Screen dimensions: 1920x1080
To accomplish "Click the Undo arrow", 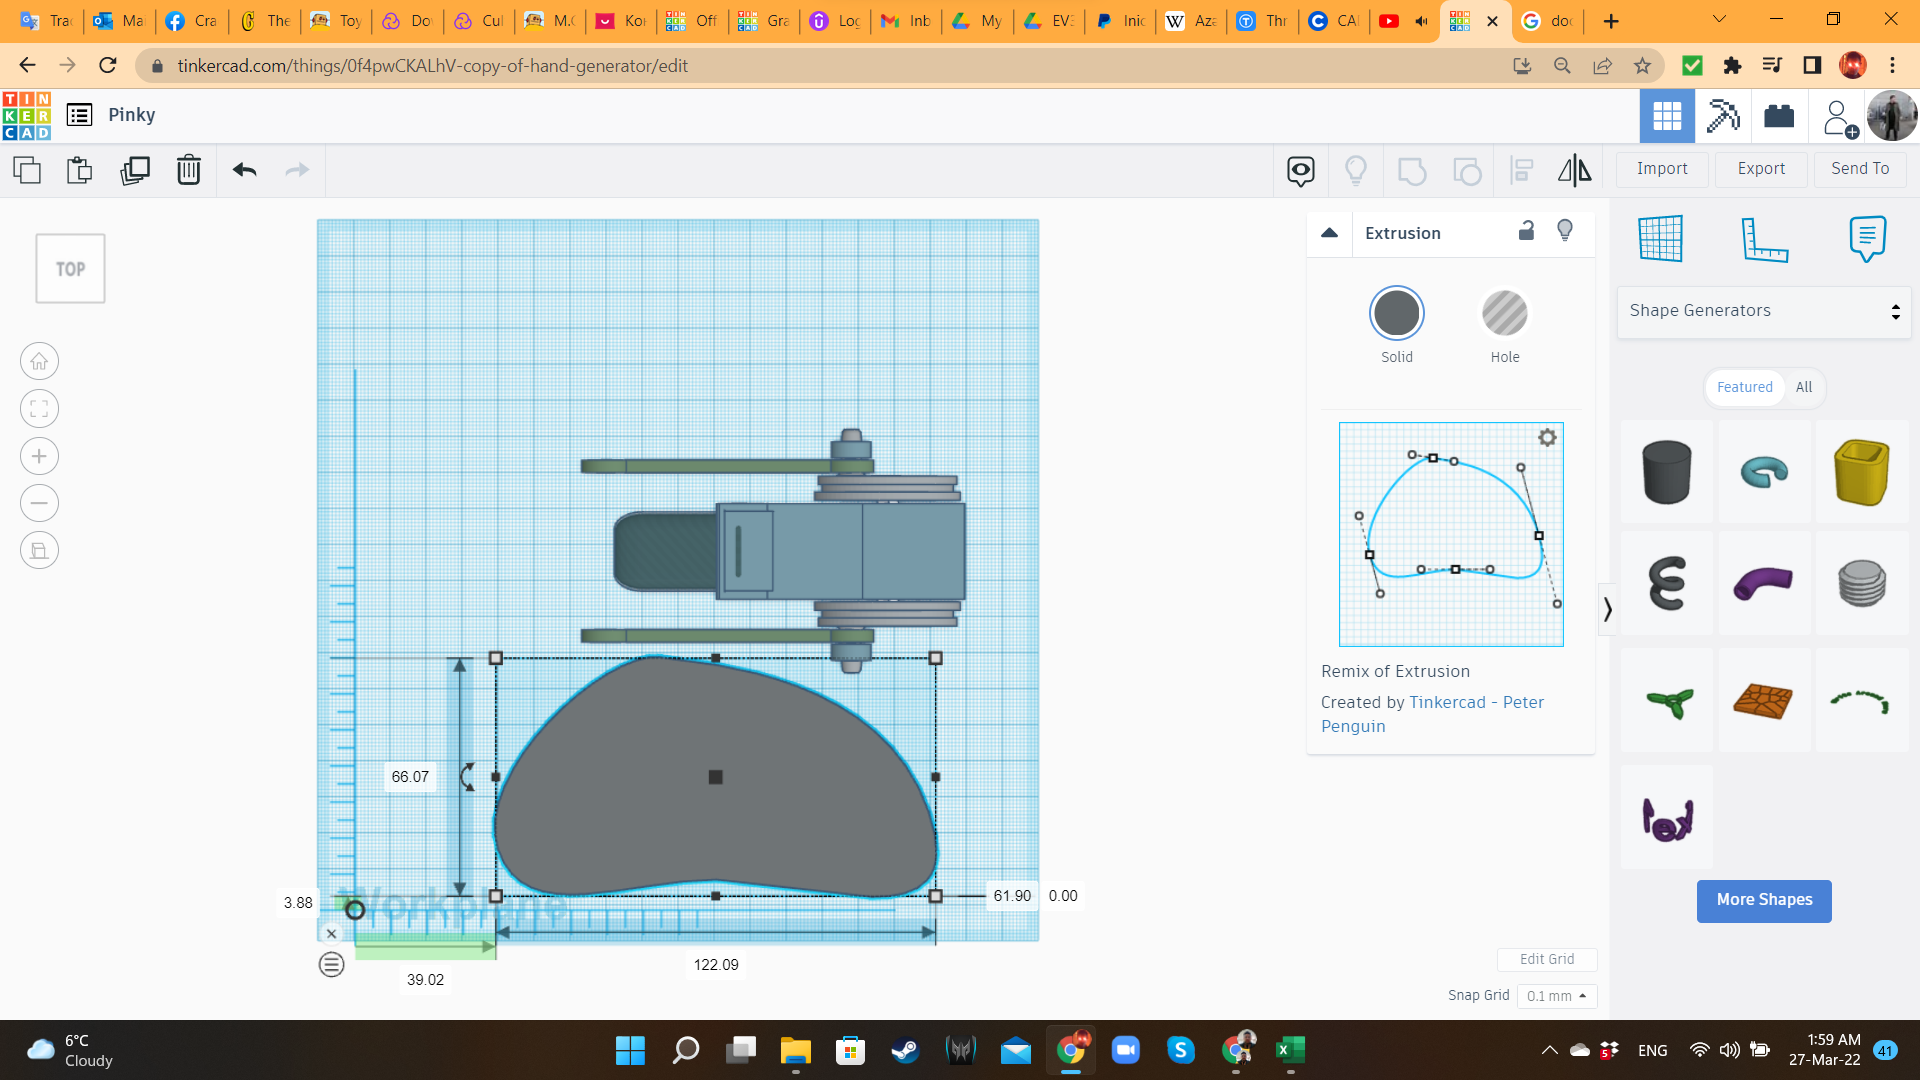I will (244, 170).
